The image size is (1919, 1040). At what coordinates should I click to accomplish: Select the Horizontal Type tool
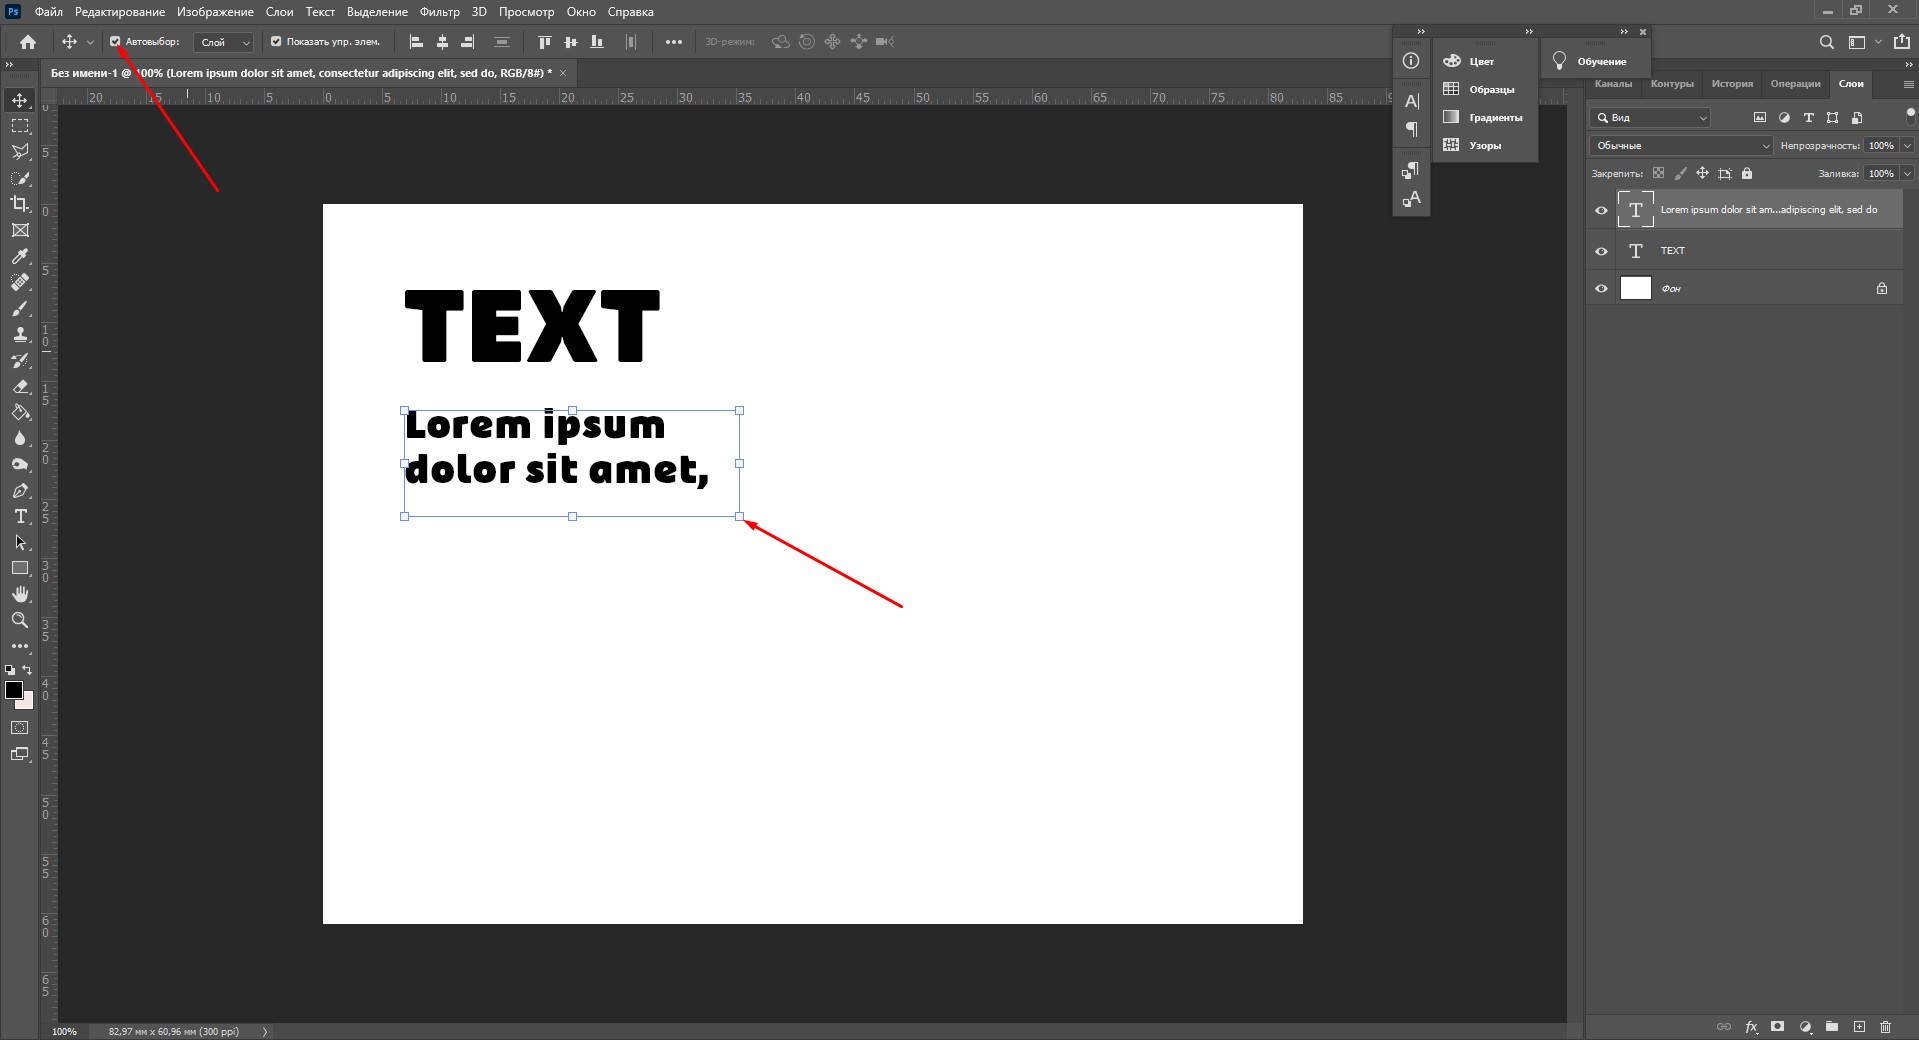20,517
